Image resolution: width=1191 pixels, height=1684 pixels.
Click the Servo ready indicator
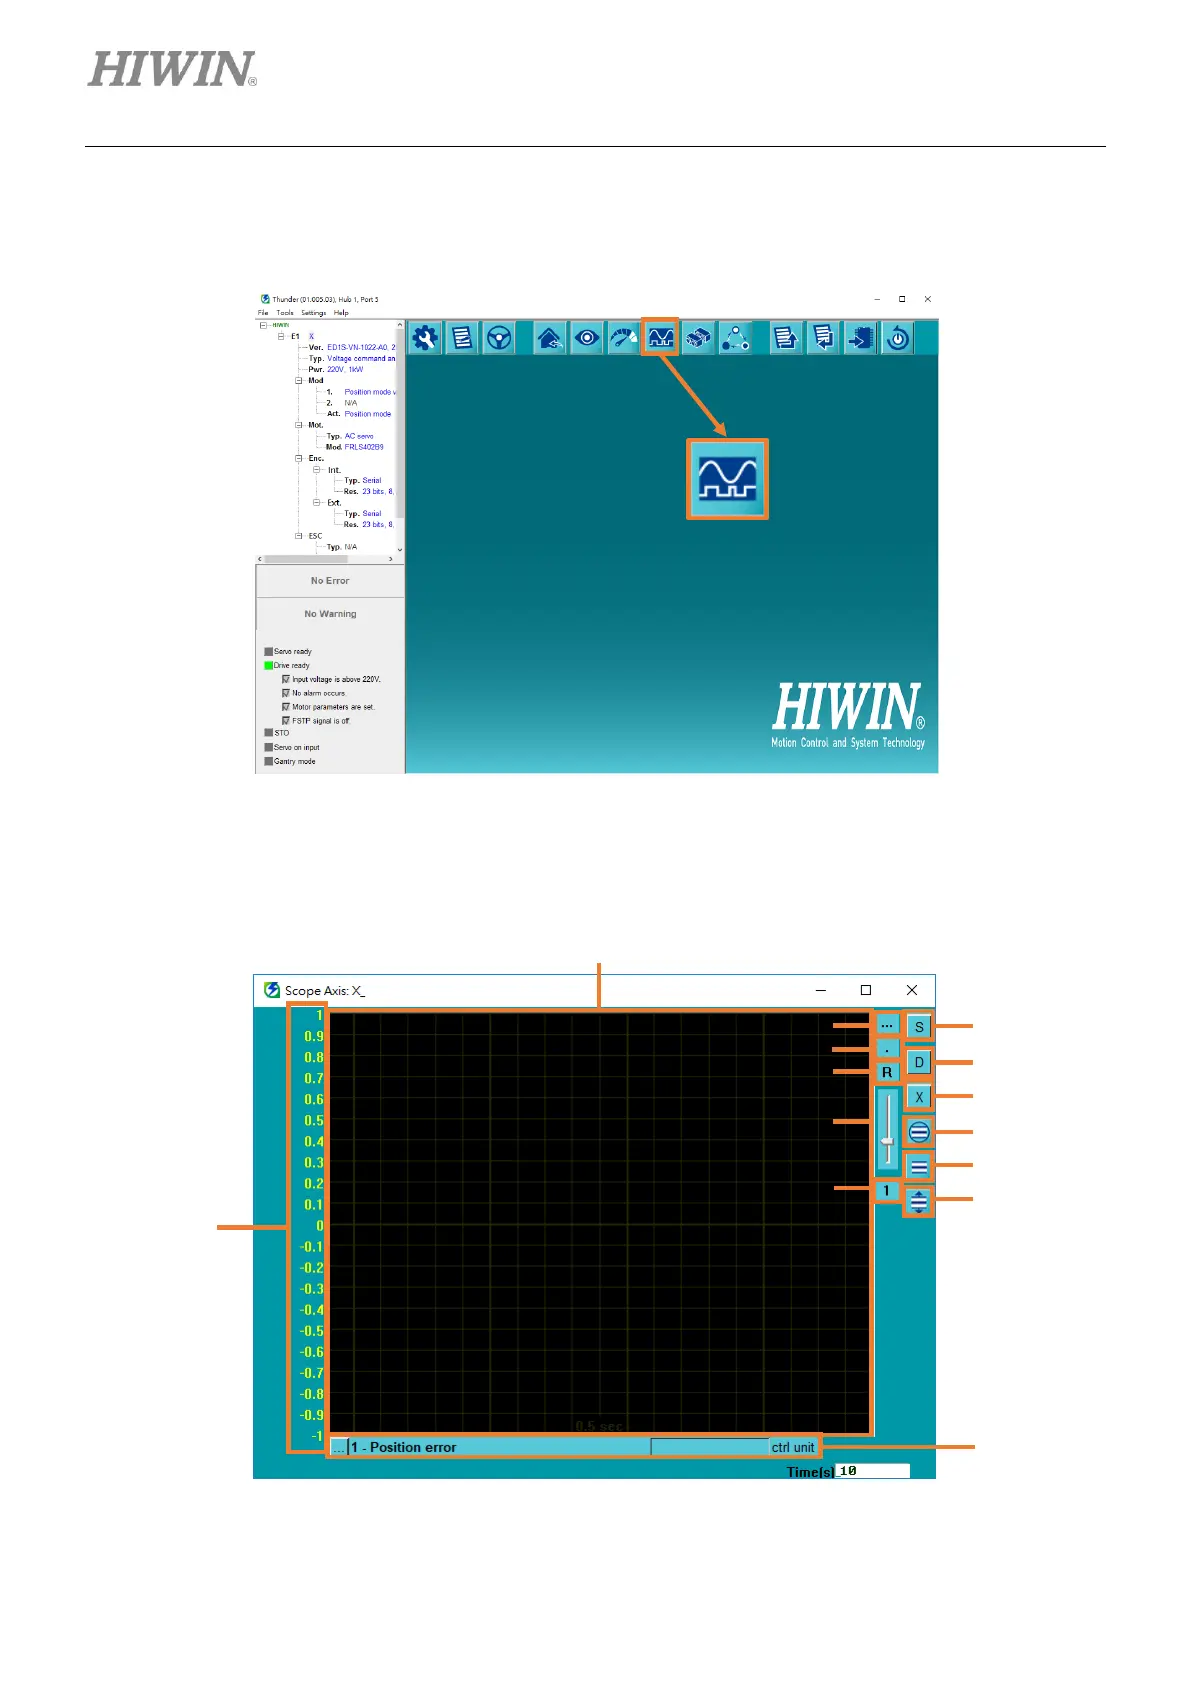(x=268, y=652)
